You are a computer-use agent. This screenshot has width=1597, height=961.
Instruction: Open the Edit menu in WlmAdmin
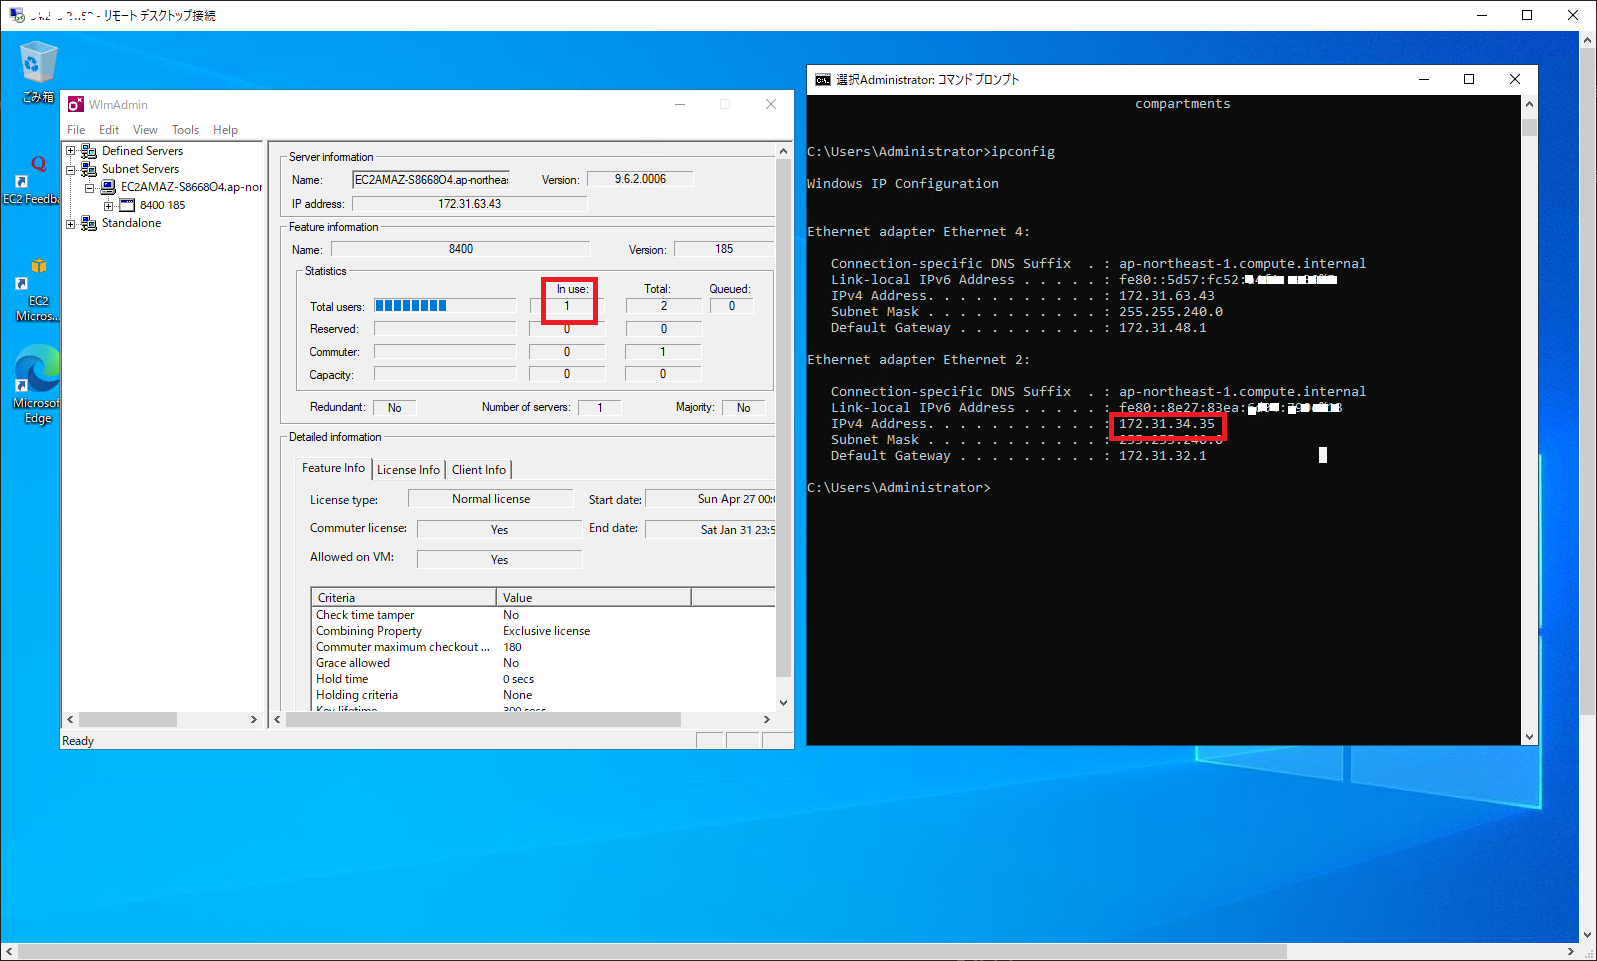[109, 130]
